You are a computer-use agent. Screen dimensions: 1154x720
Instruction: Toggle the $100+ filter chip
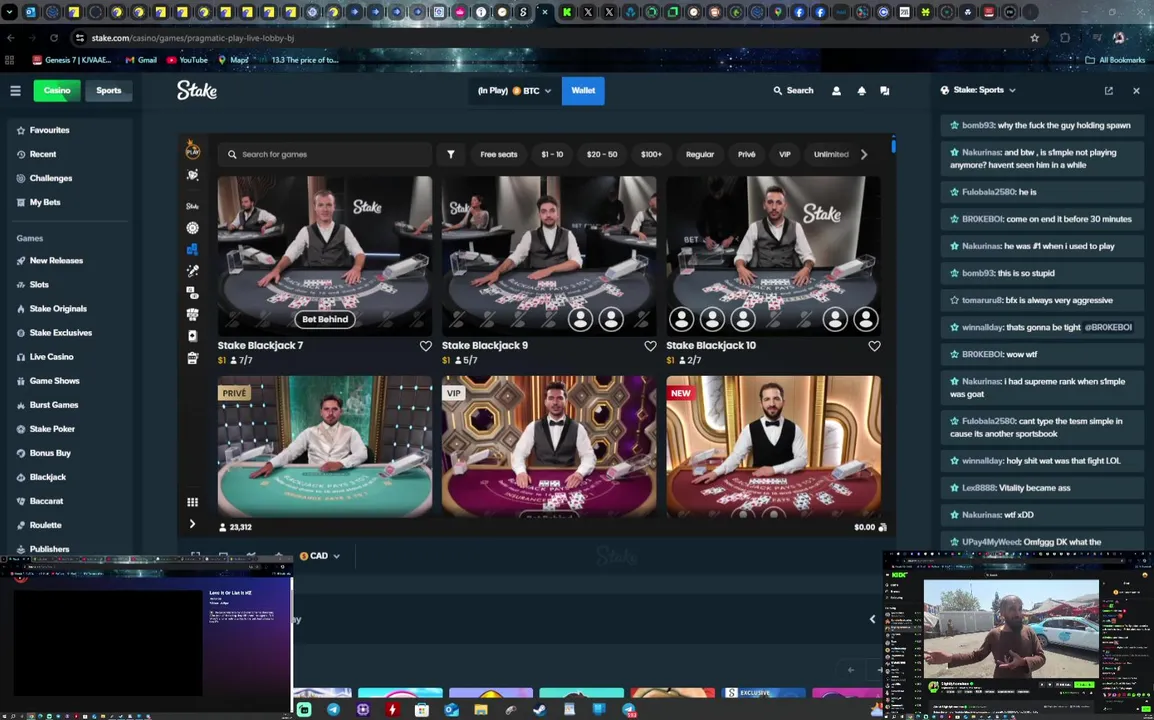pos(651,155)
